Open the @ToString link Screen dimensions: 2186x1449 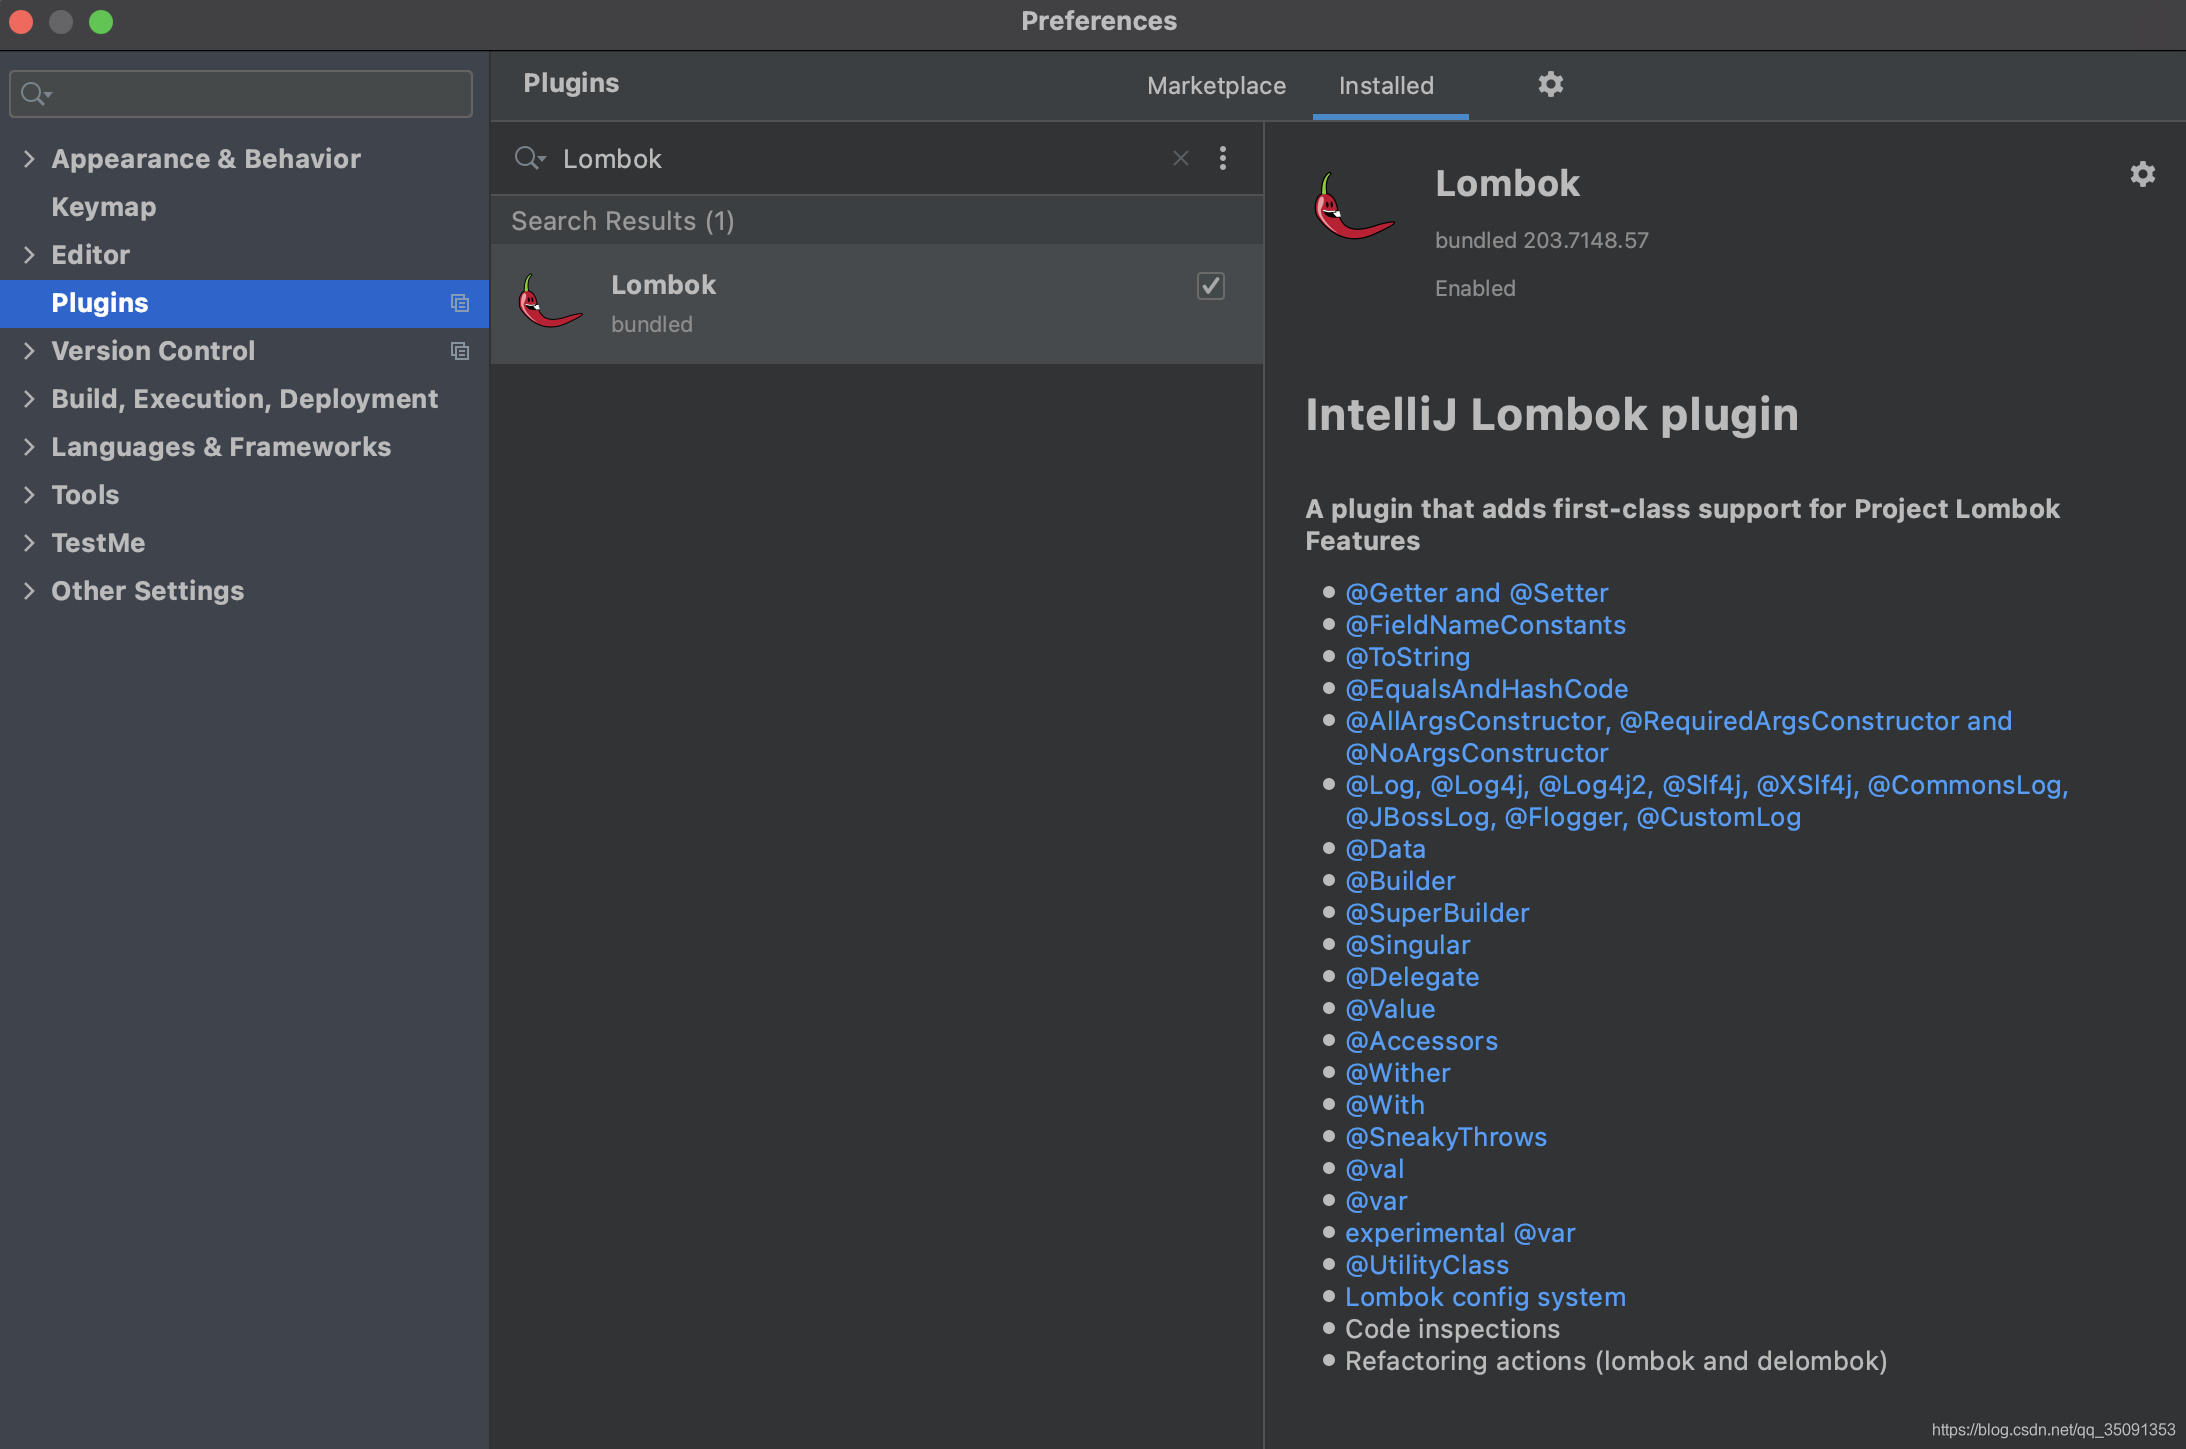pos(1407,657)
